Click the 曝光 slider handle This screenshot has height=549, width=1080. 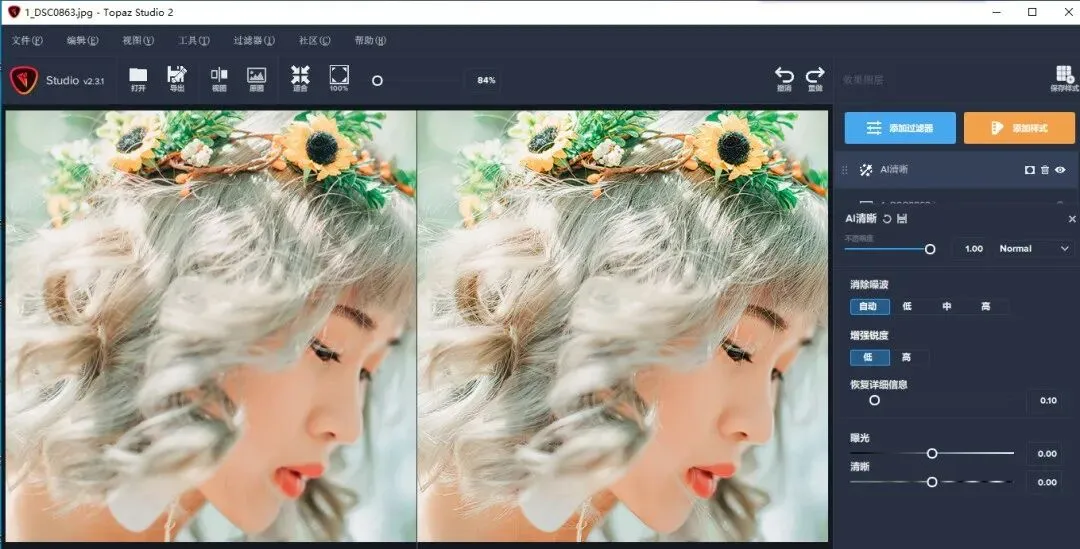(932, 453)
